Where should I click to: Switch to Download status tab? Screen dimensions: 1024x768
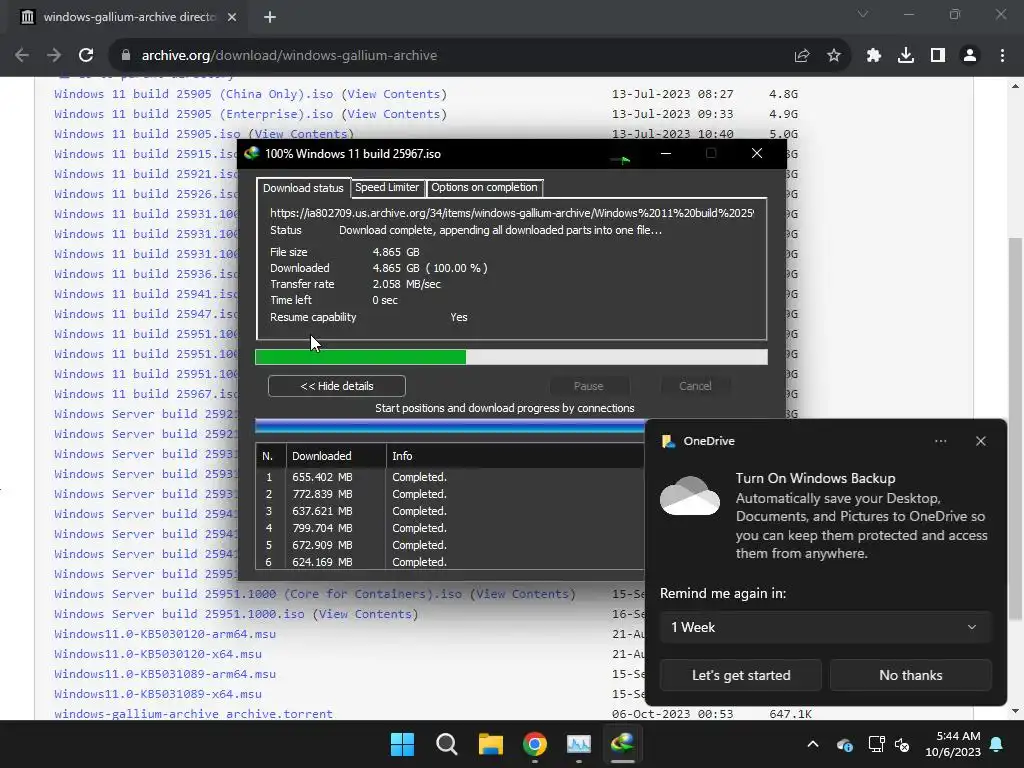[x=303, y=188]
